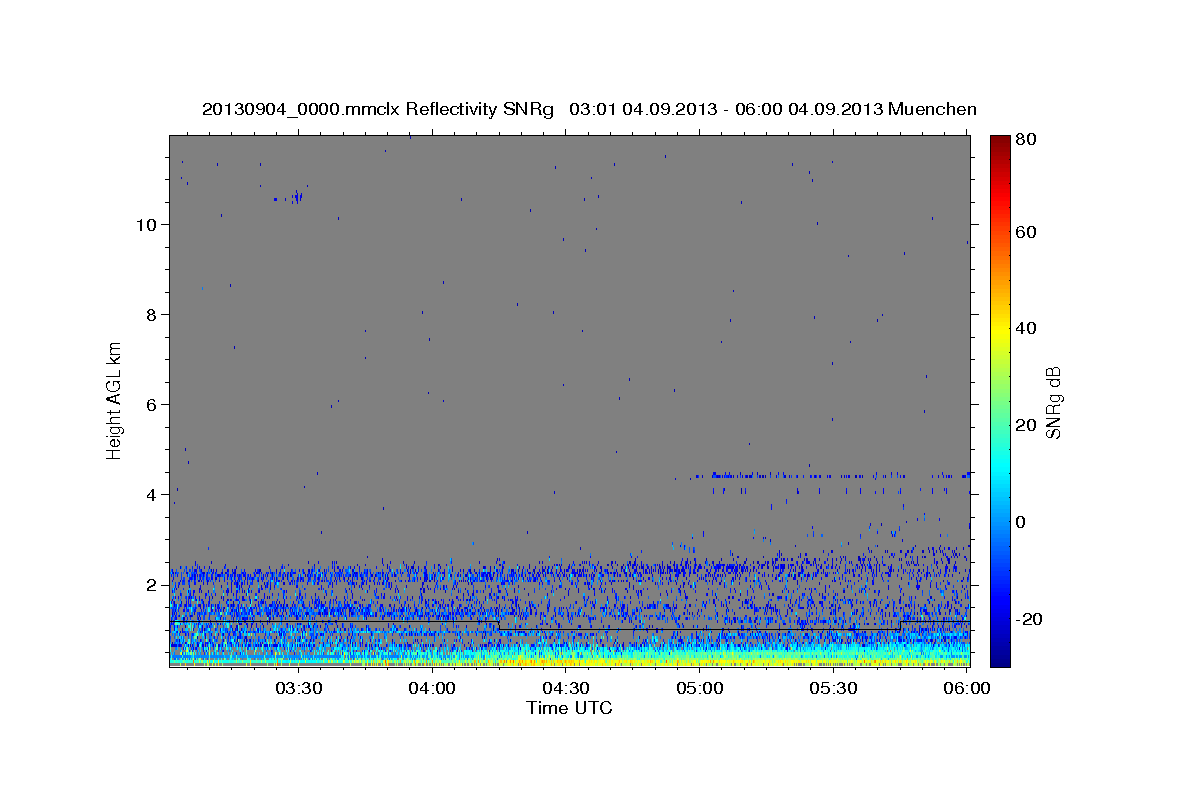Click the colorbar value 60
The height and width of the screenshot is (800, 1200).
(1028, 232)
